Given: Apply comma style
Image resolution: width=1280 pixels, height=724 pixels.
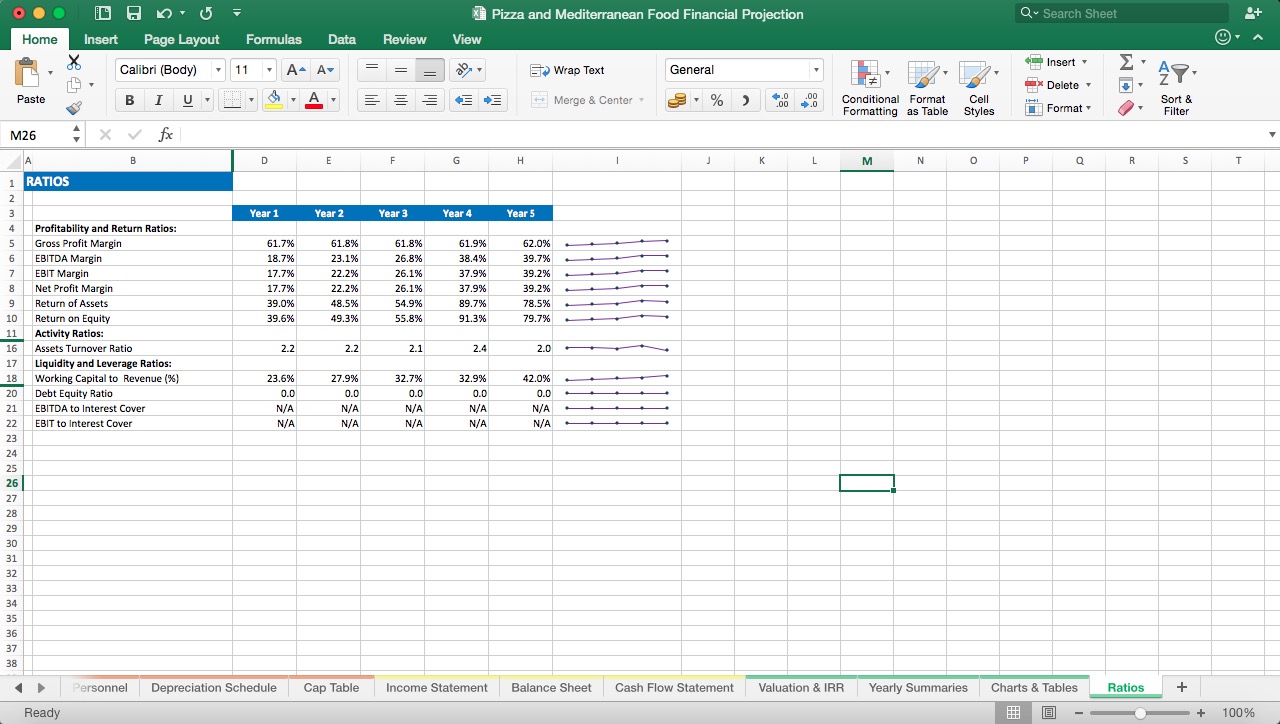Looking at the screenshot, I should pos(745,100).
